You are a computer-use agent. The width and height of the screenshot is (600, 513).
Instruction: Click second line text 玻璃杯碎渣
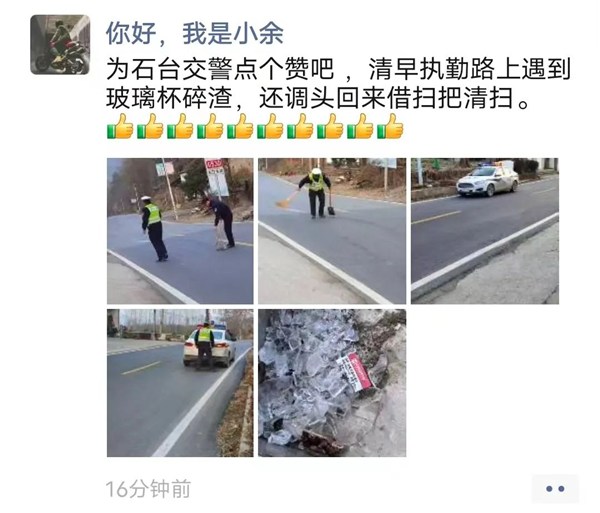(x=170, y=98)
